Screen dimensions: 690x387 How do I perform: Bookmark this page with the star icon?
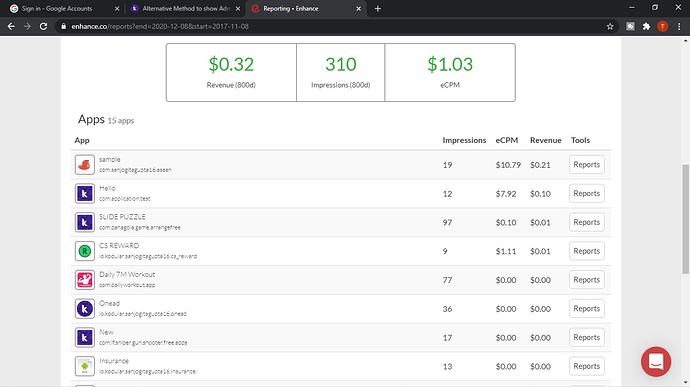point(610,26)
